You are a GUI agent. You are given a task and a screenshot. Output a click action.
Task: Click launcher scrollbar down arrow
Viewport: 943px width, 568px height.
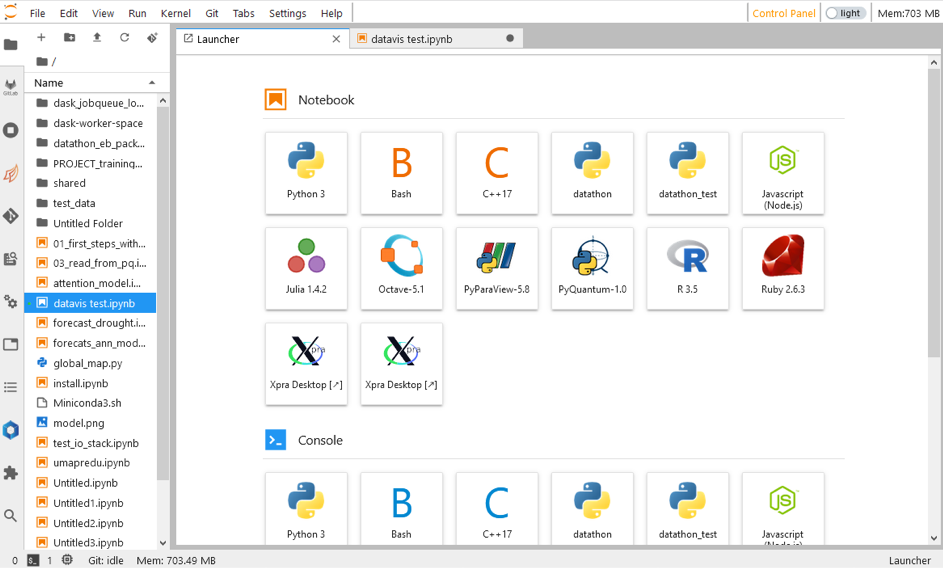coord(934,539)
